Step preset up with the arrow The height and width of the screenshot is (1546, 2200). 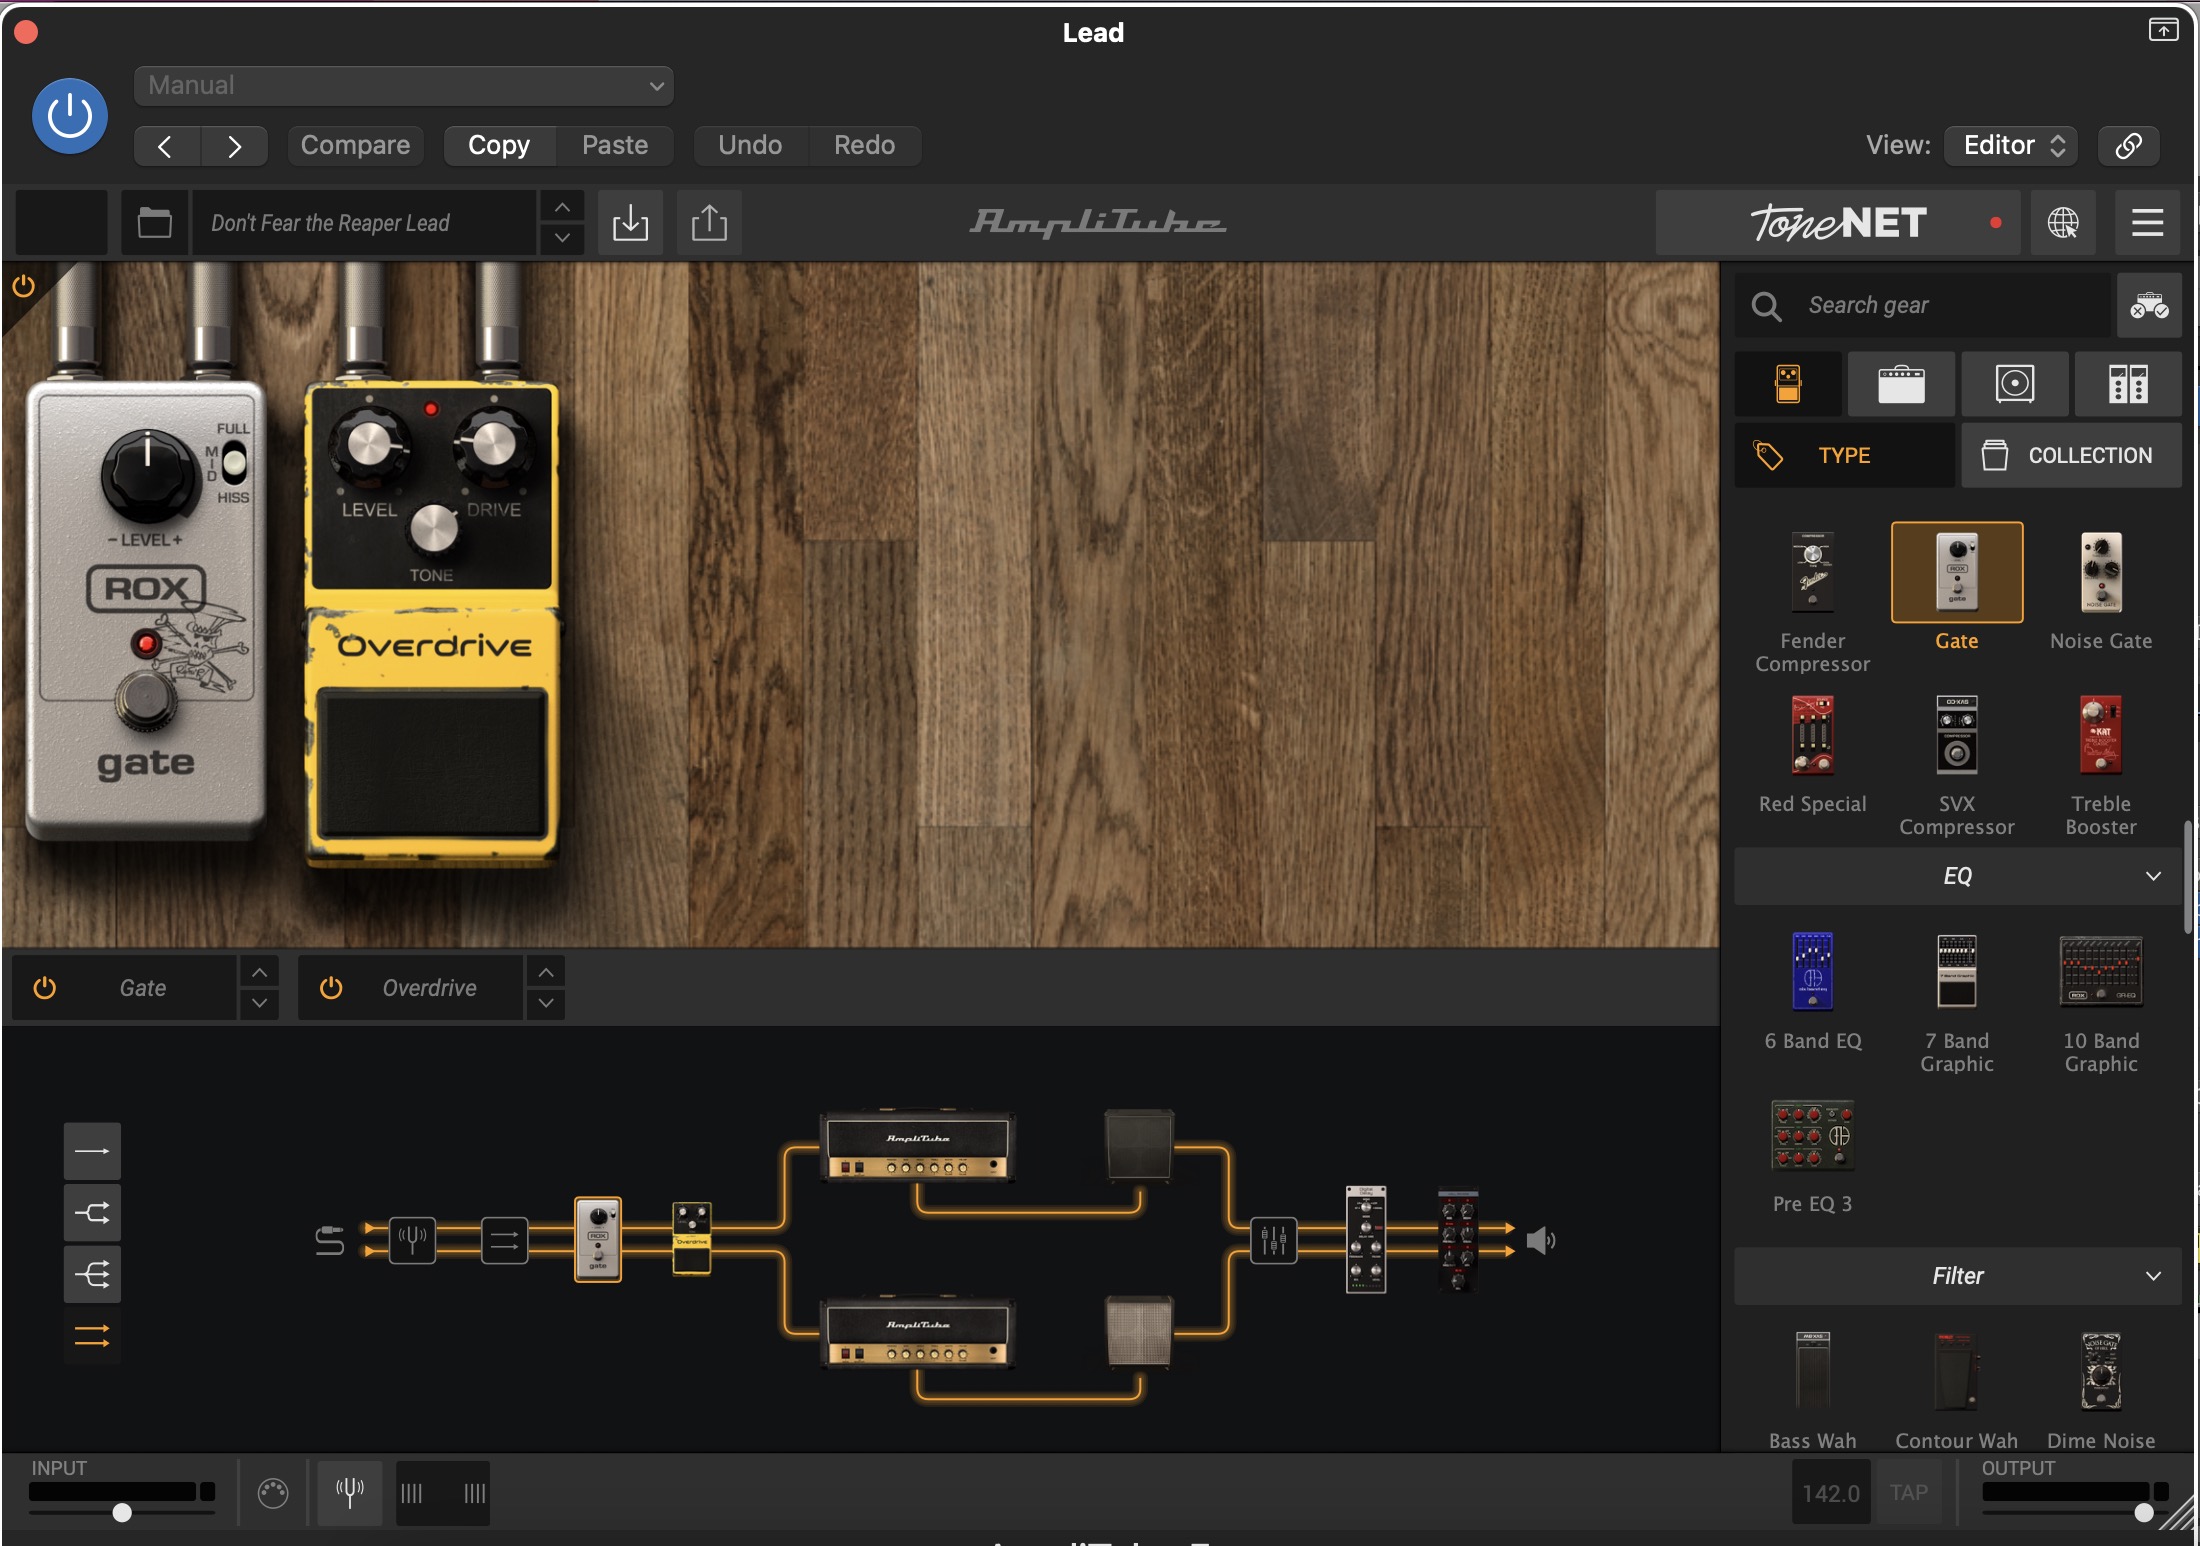562,207
